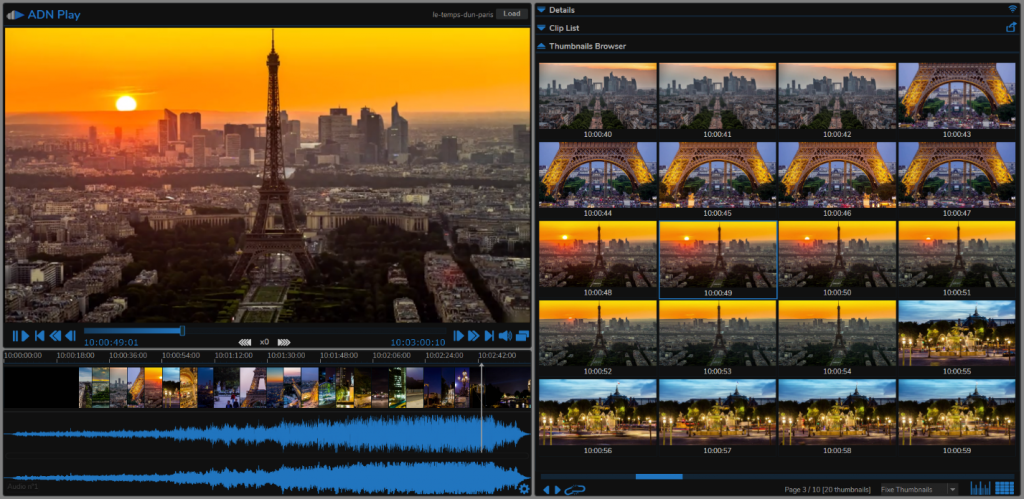Screen dimensions: 1024x499
Task: Click the rewind double-arrow icon
Action: pyautogui.click(x=55, y=336)
